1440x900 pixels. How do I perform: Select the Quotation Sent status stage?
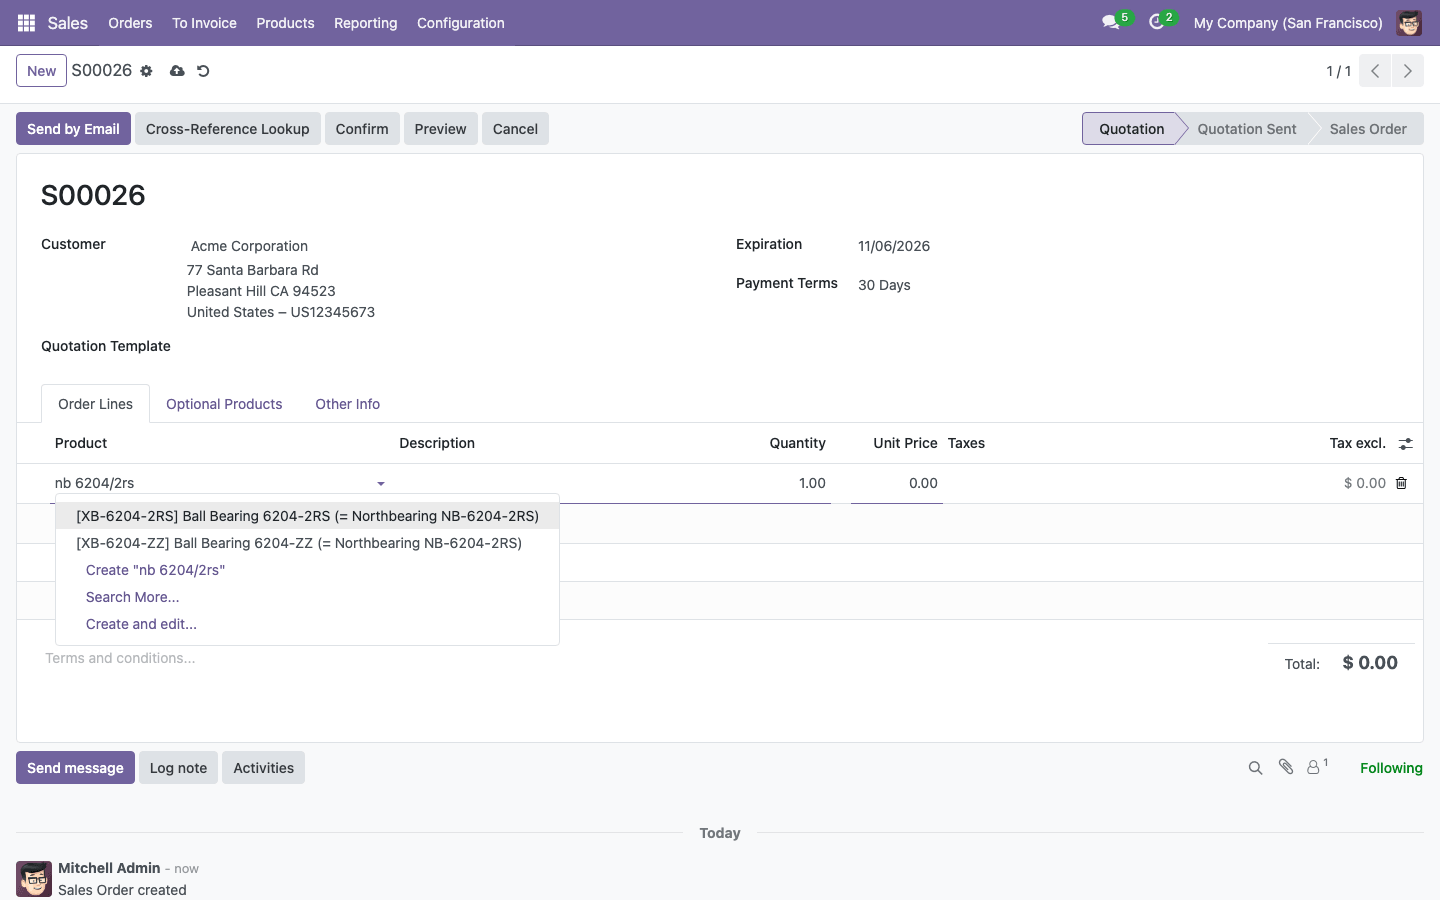pyautogui.click(x=1246, y=129)
